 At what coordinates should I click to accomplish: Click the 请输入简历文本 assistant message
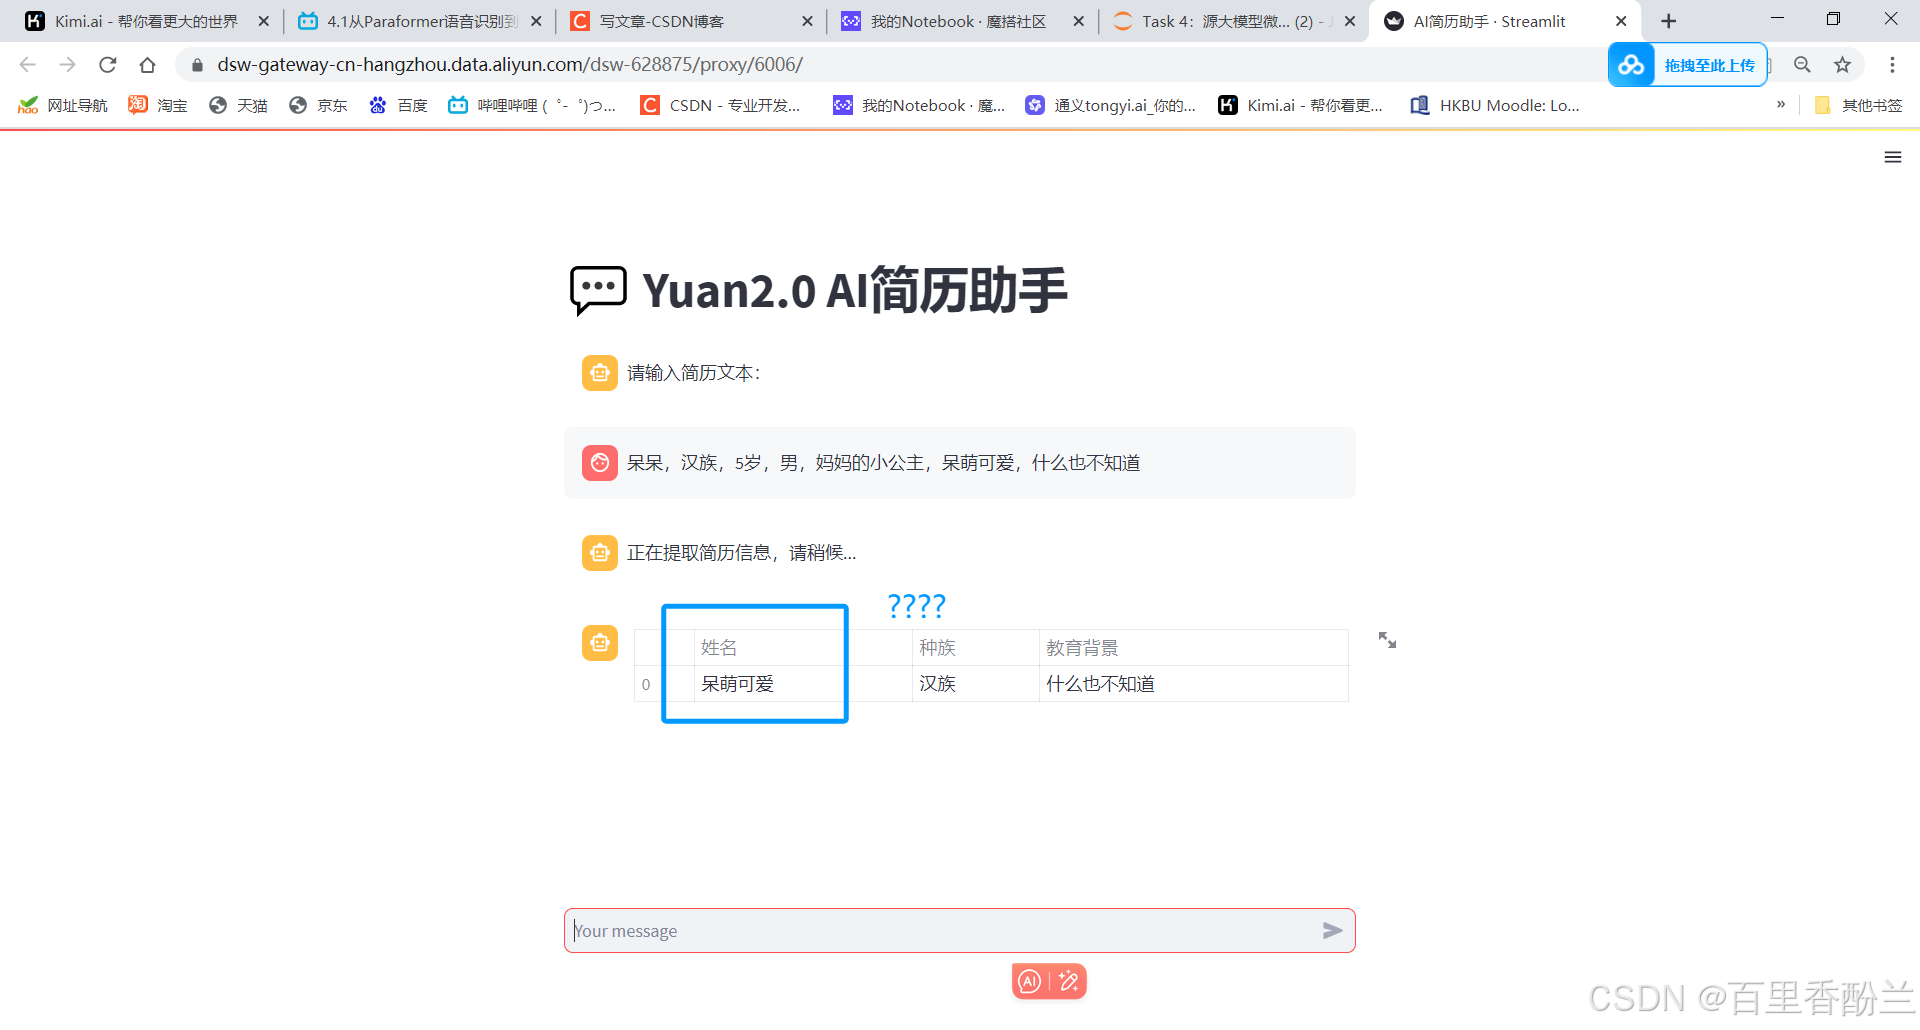(x=694, y=373)
